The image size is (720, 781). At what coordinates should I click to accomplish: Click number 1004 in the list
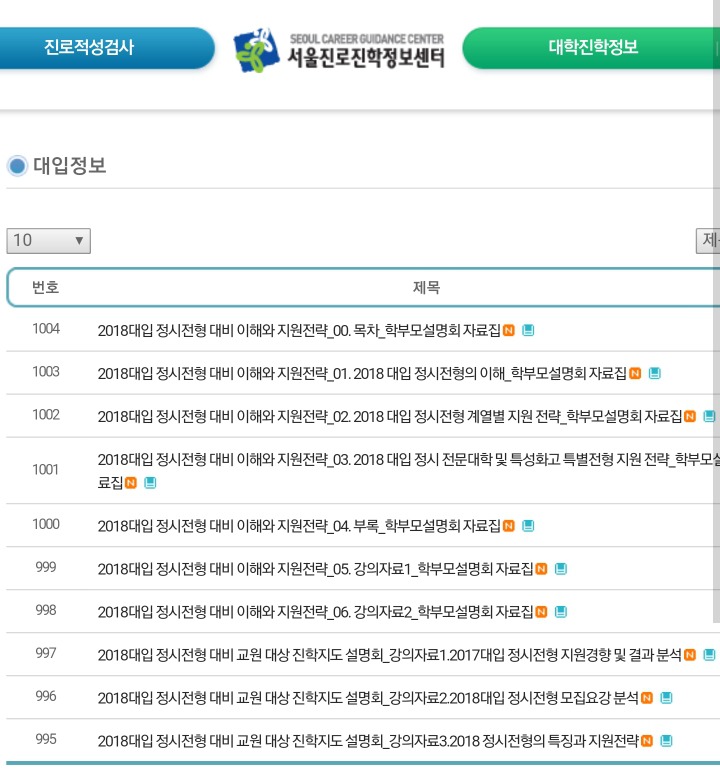click(46, 329)
